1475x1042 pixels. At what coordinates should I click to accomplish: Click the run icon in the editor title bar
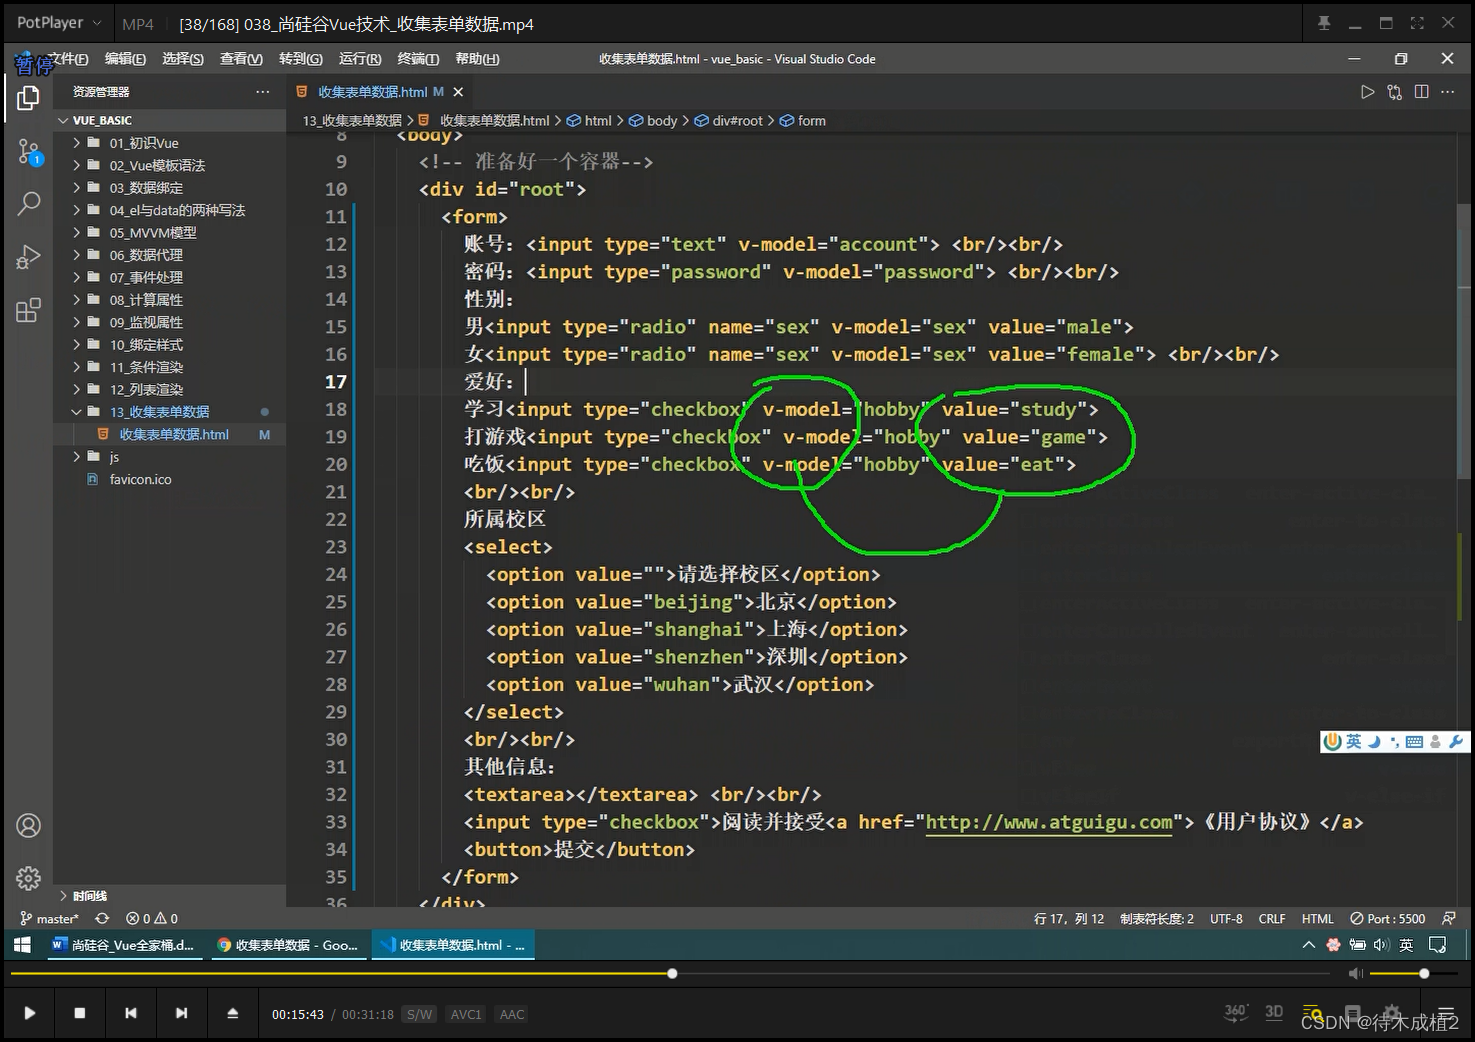tap(1367, 92)
